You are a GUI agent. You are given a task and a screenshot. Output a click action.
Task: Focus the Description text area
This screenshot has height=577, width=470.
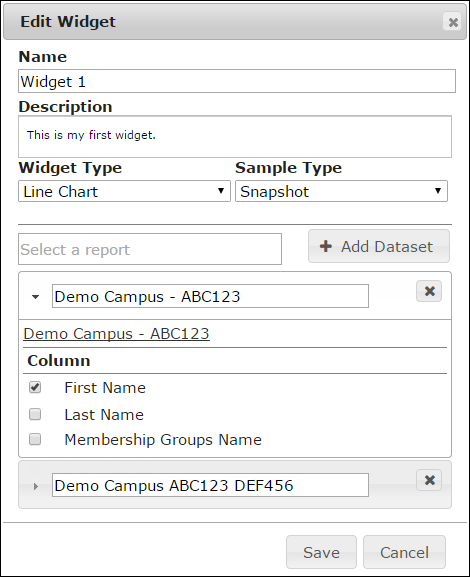235,137
